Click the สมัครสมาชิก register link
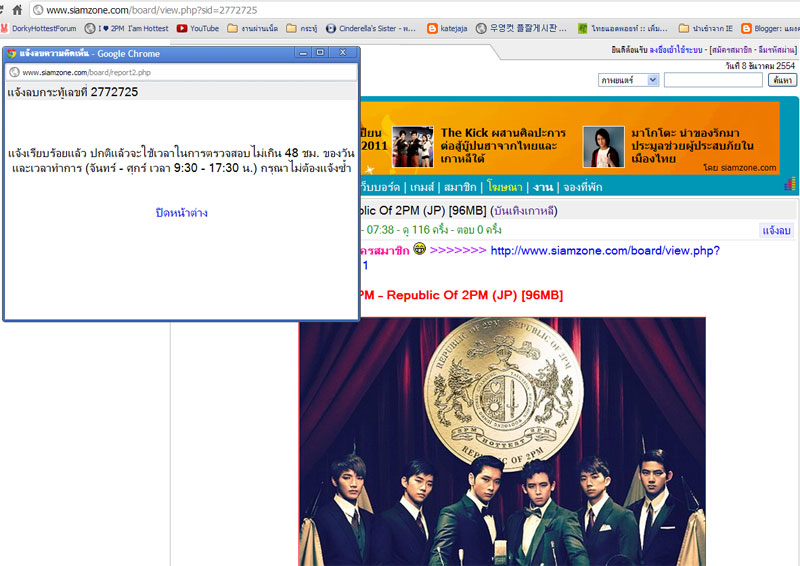Screen dimensions: 800x566 tap(732, 50)
